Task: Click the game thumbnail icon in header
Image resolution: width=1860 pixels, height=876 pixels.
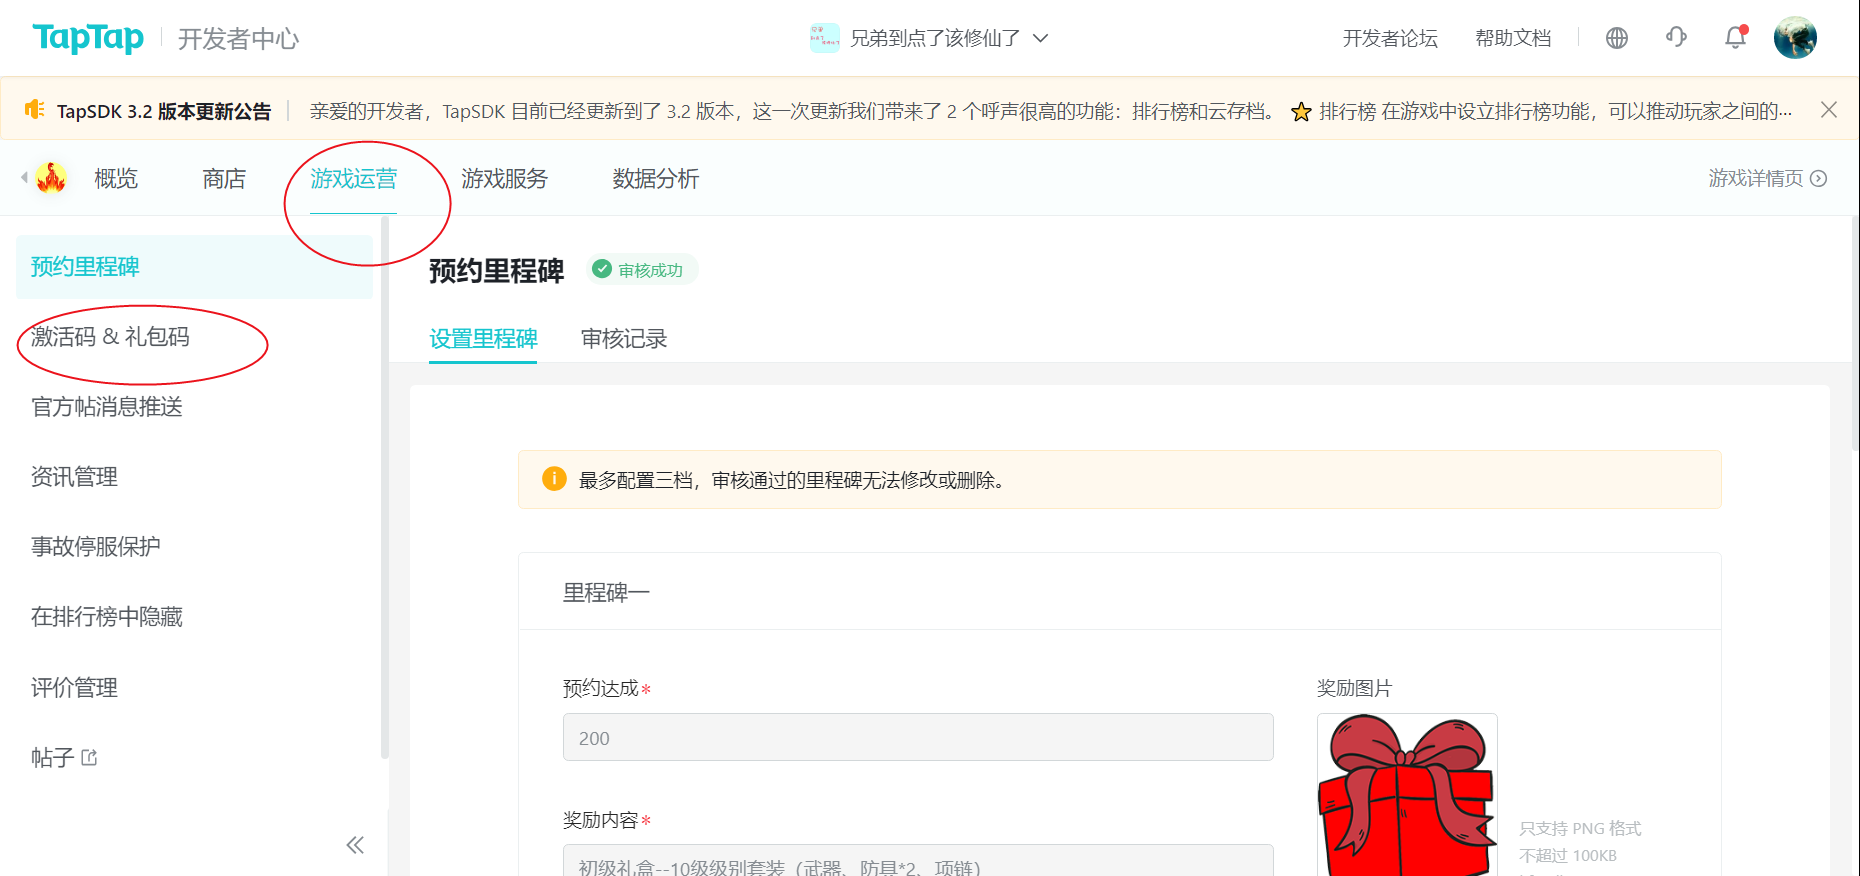Action: [824, 38]
